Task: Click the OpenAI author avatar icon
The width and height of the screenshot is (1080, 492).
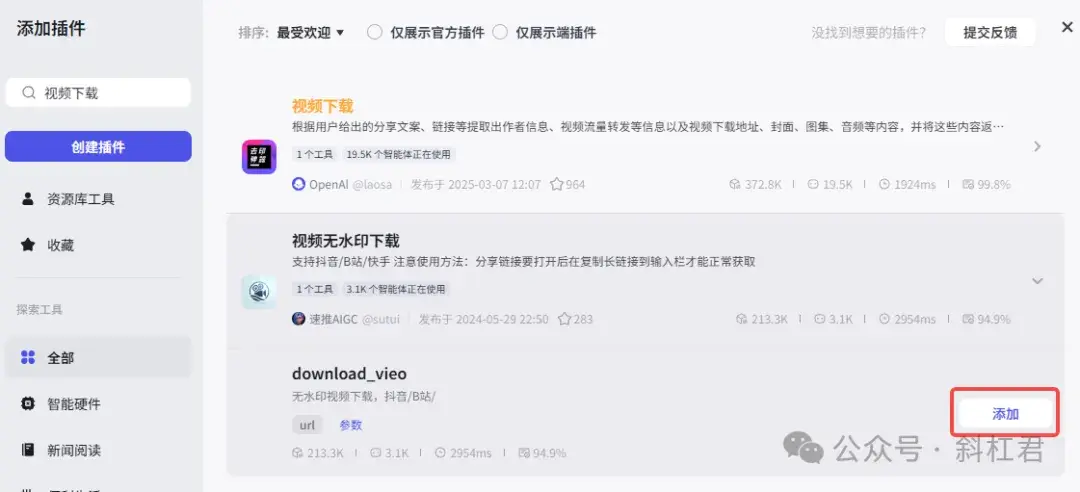Action: (298, 185)
